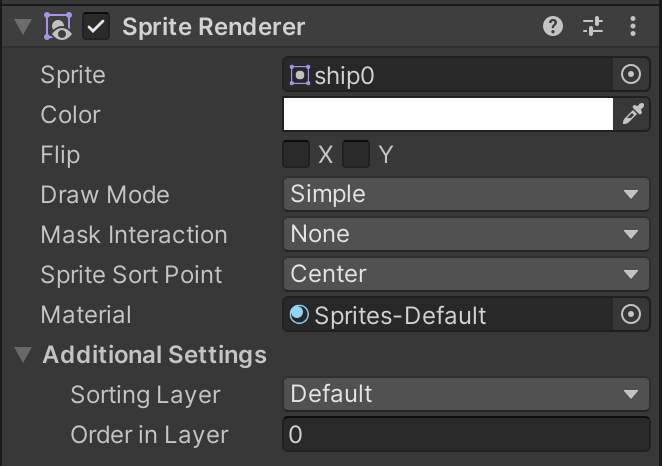Open the Sprite Renderer three-dot menu
Image resolution: width=662 pixels, height=466 pixels.
pos(632,27)
